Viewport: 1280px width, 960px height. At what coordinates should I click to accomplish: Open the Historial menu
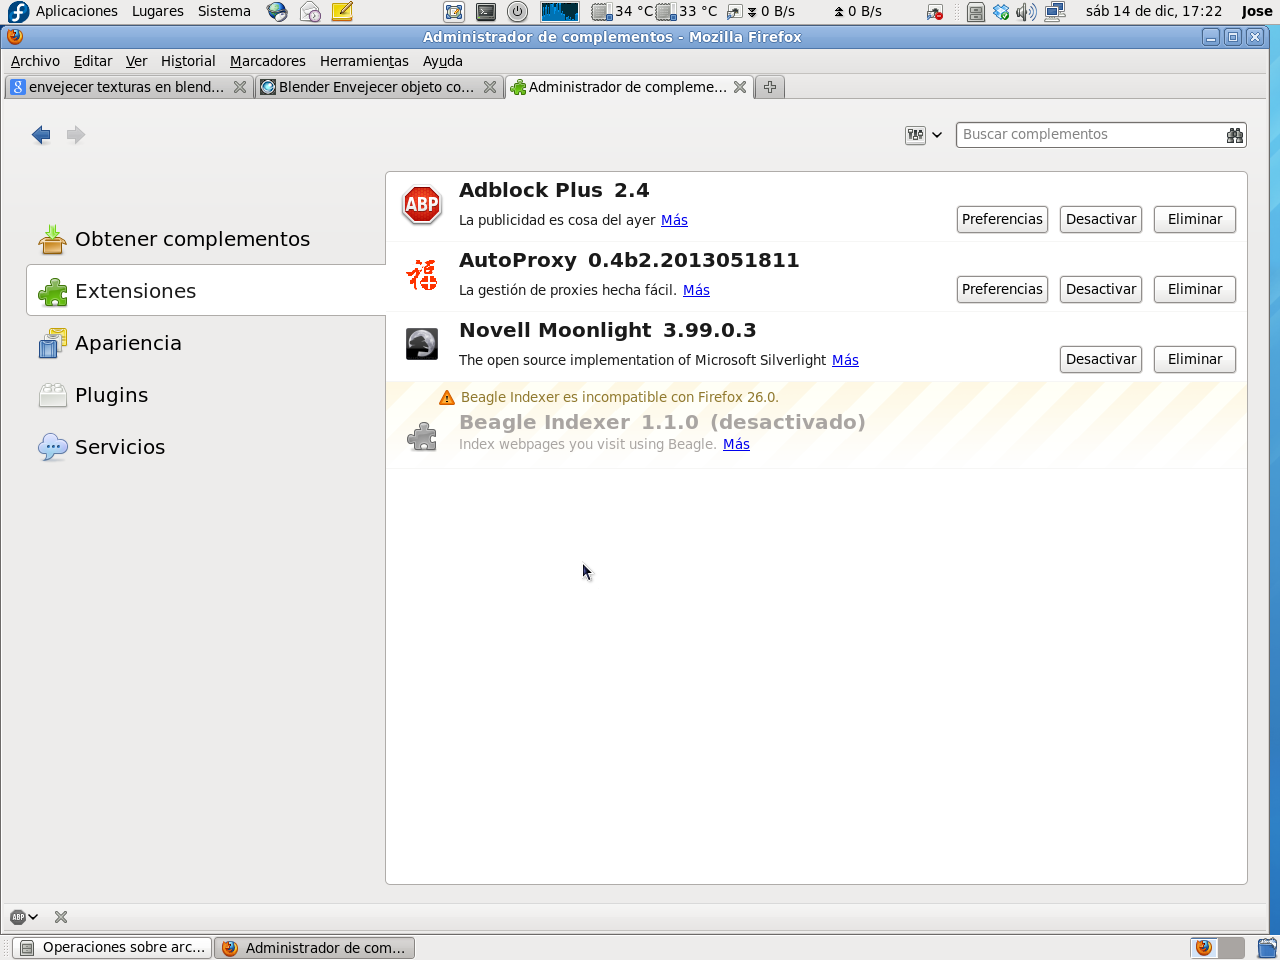(x=188, y=61)
